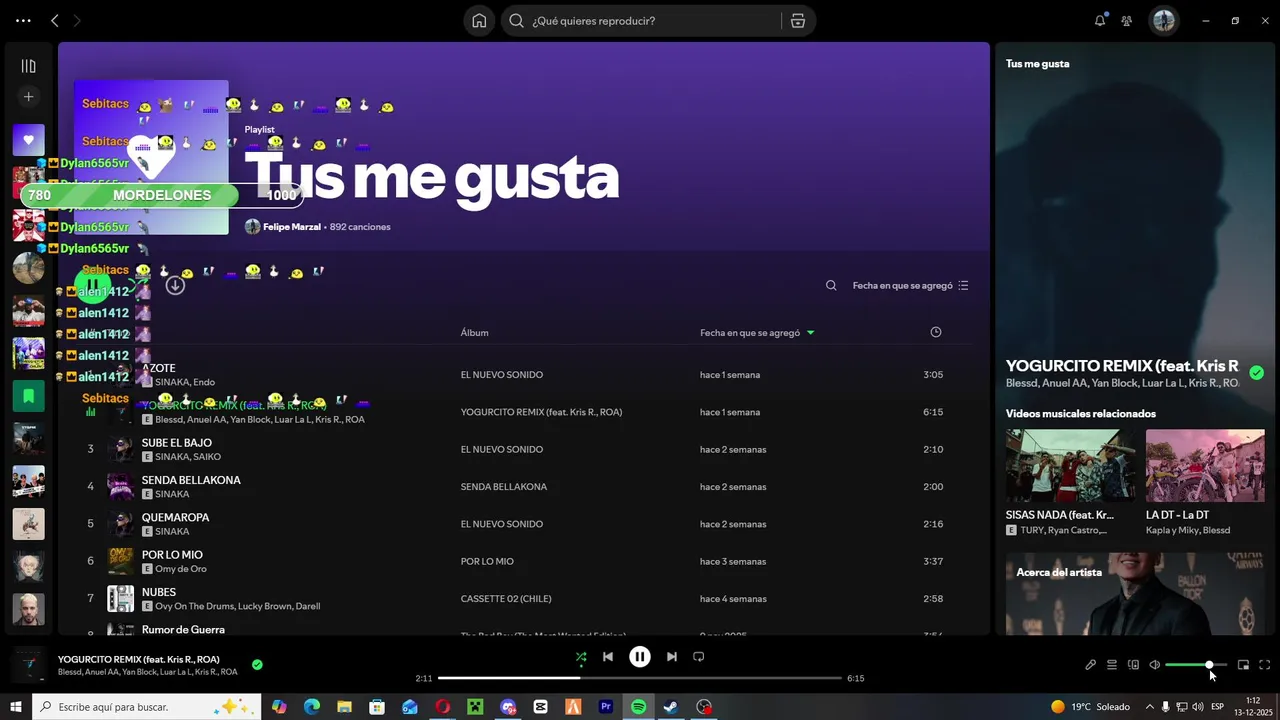Click the now-playing album cover in bottom bar
The width and height of the screenshot is (1280, 720).
click(x=28, y=665)
